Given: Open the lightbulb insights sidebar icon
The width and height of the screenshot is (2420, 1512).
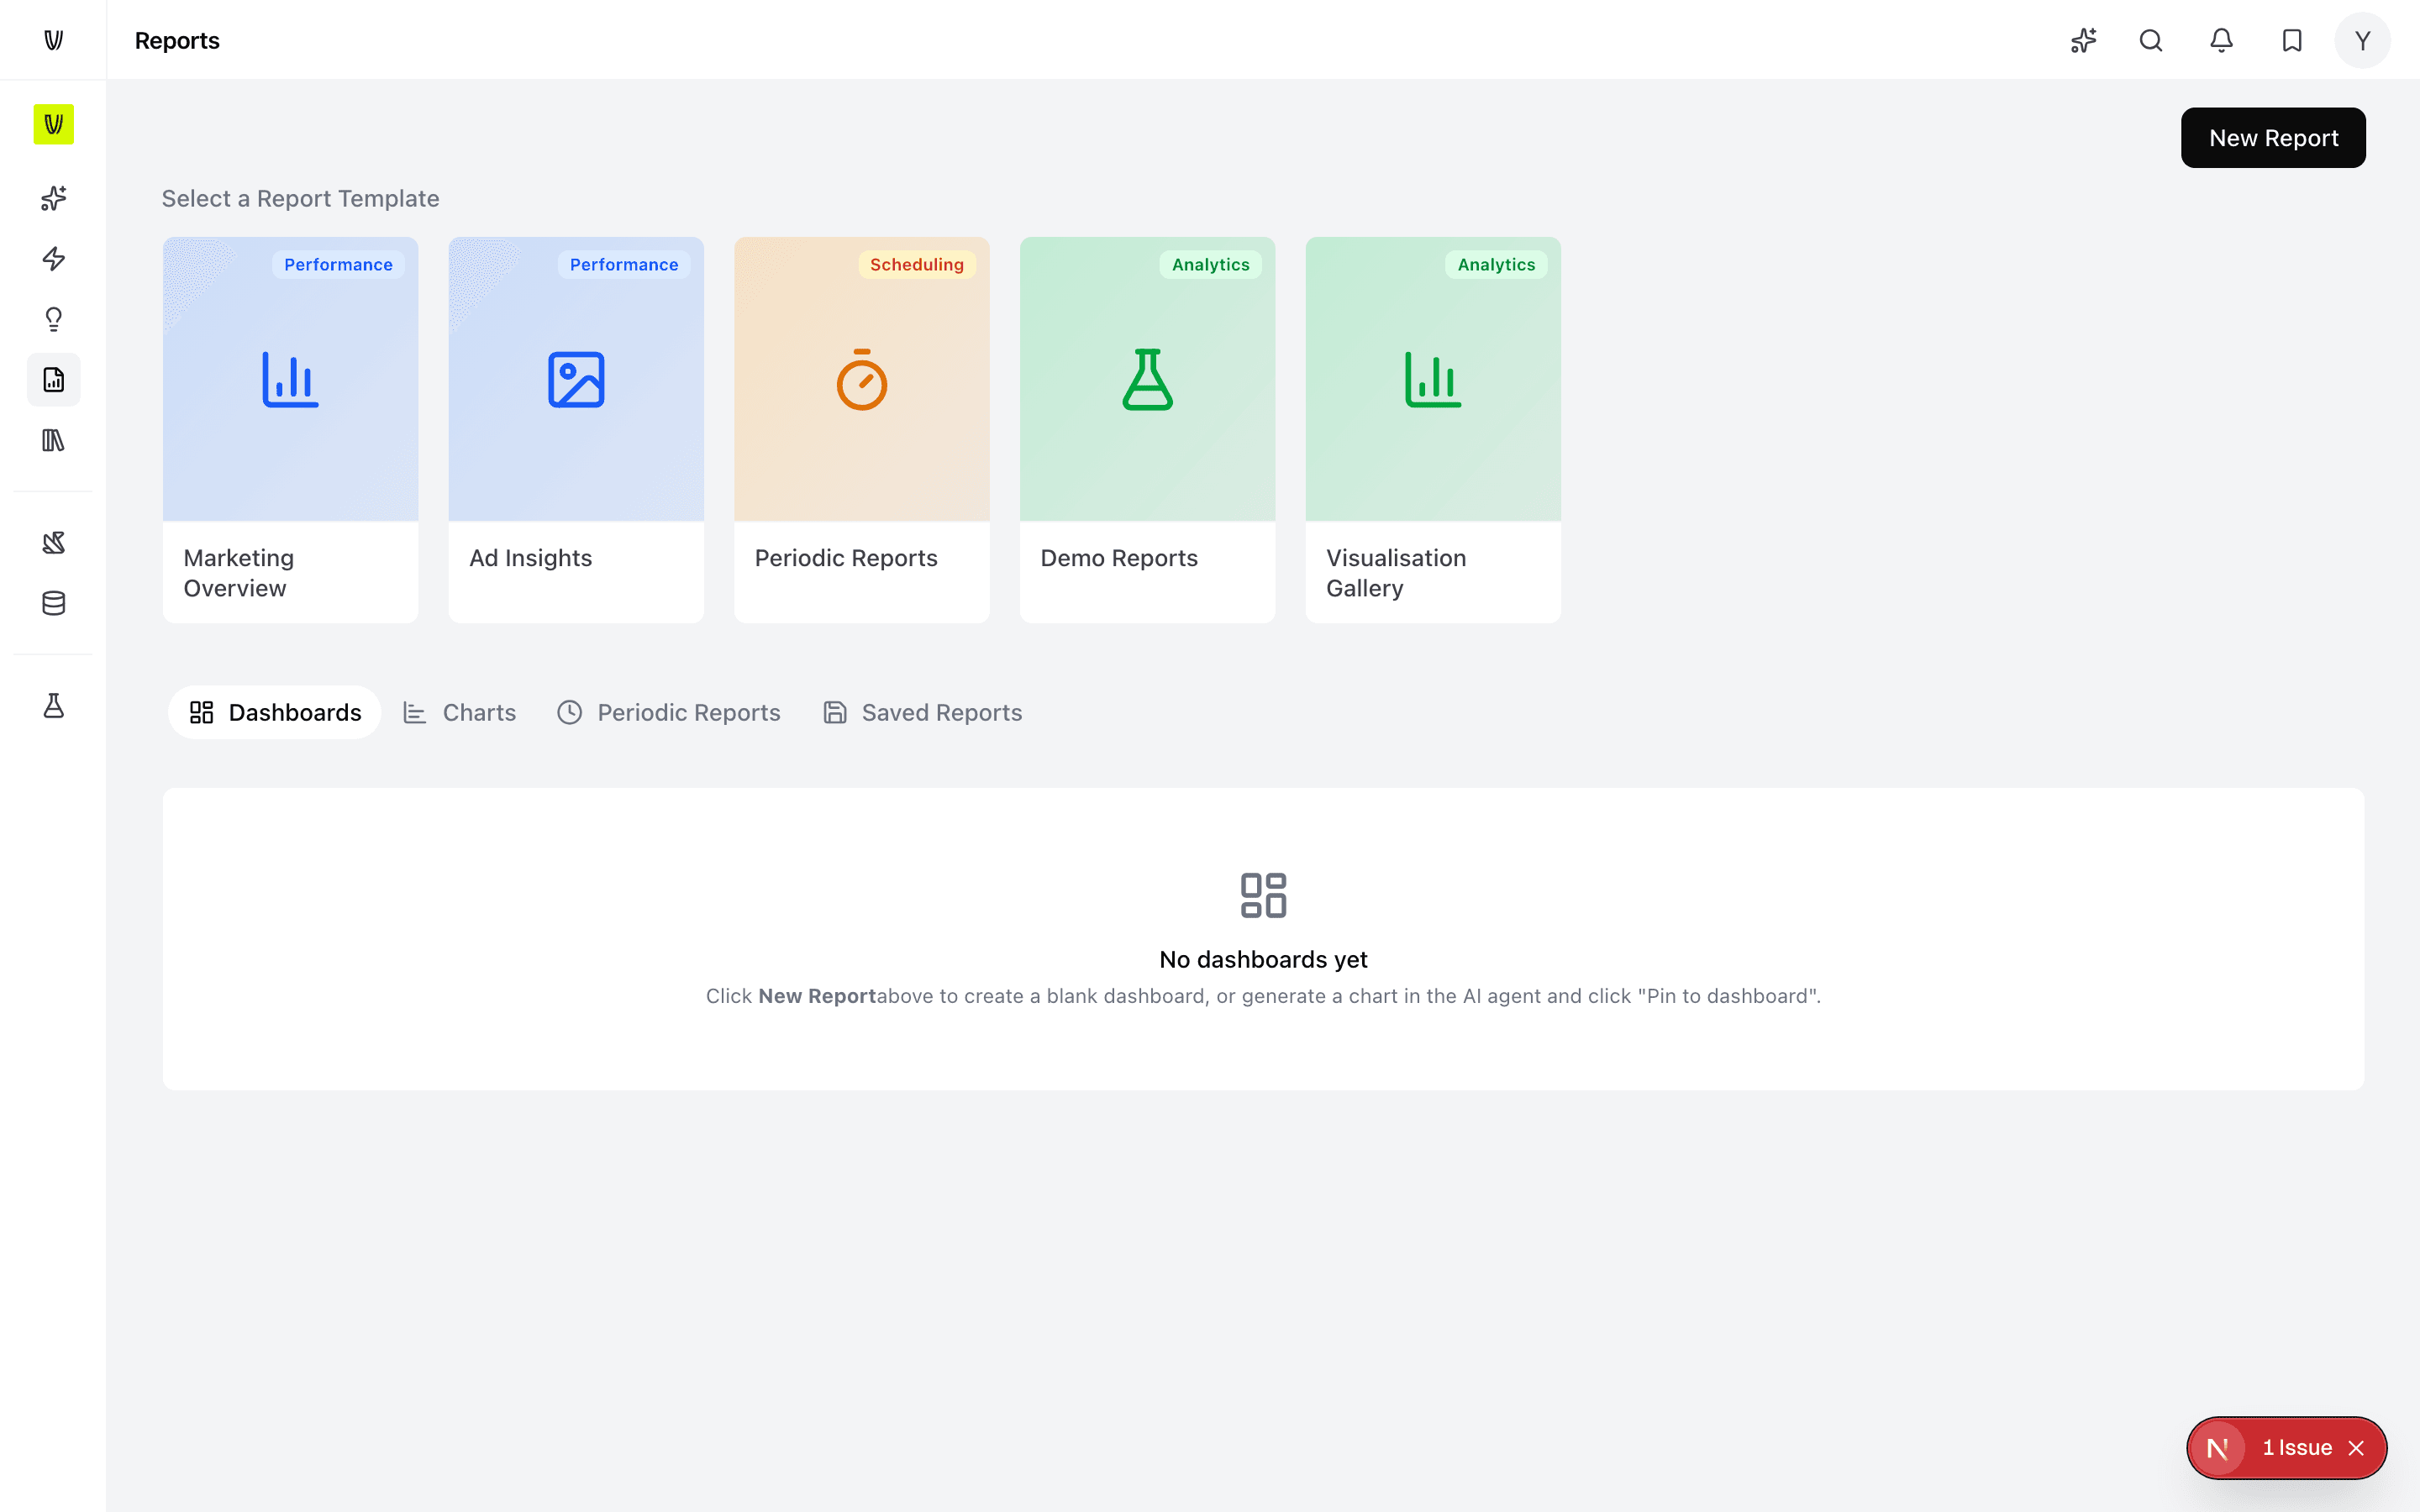Looking at the screenshot, I should 54,319.
